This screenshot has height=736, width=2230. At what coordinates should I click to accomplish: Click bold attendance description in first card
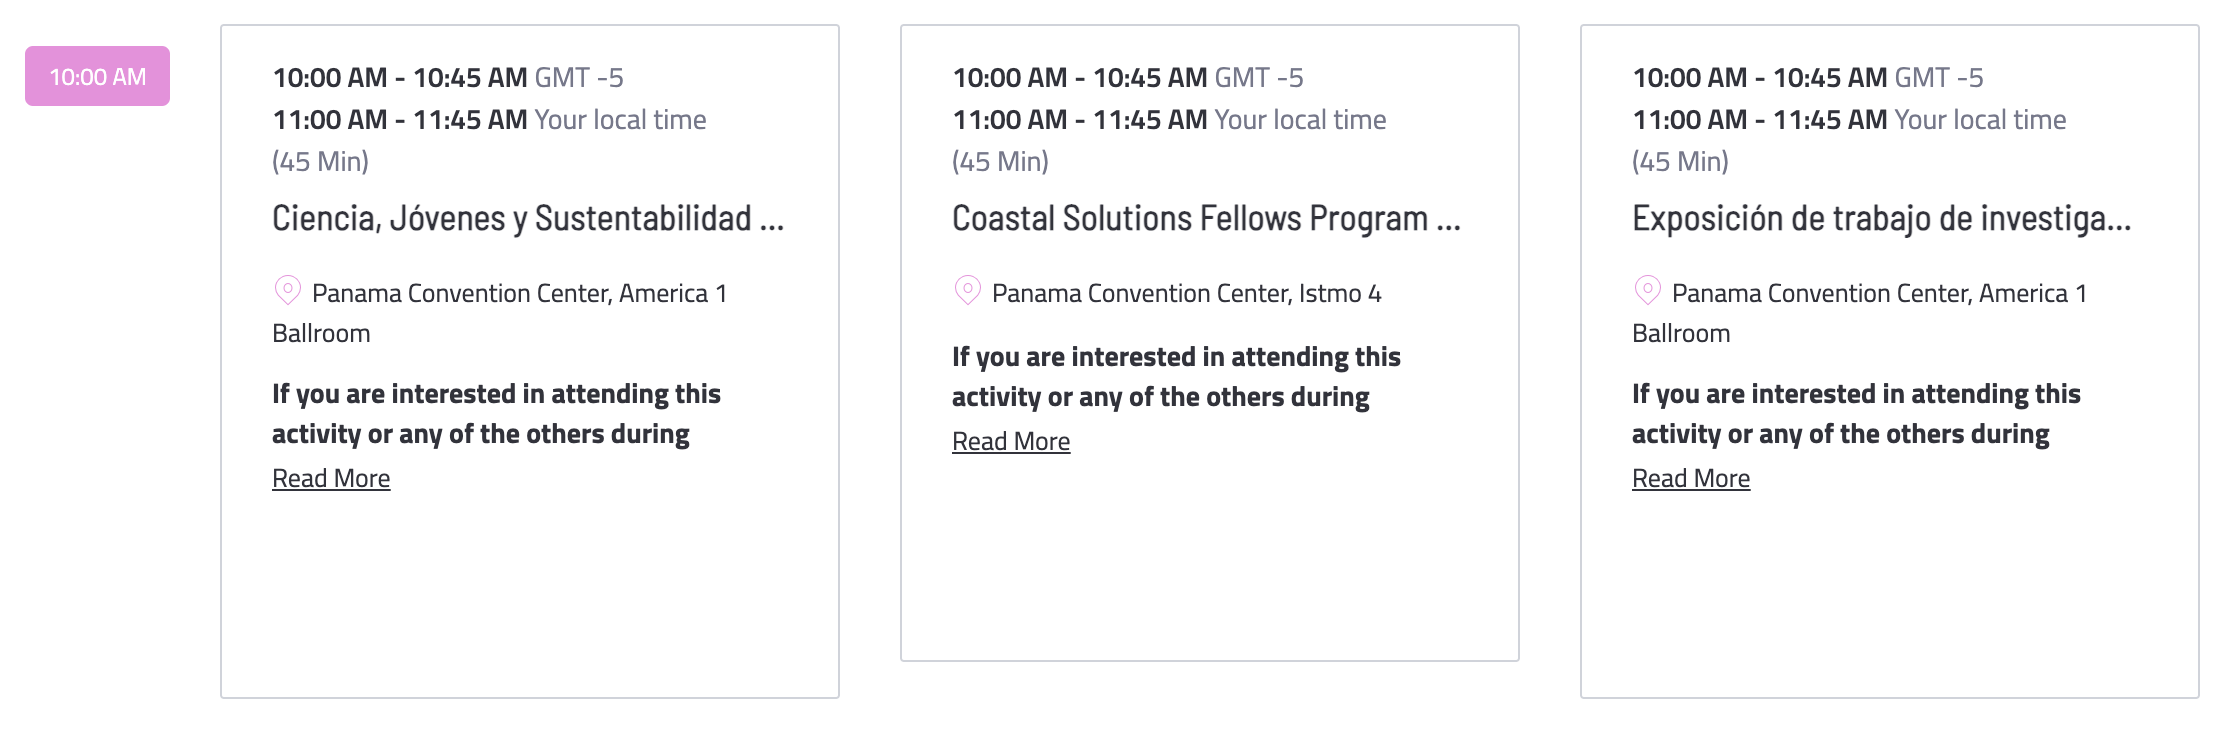[496, 414]
